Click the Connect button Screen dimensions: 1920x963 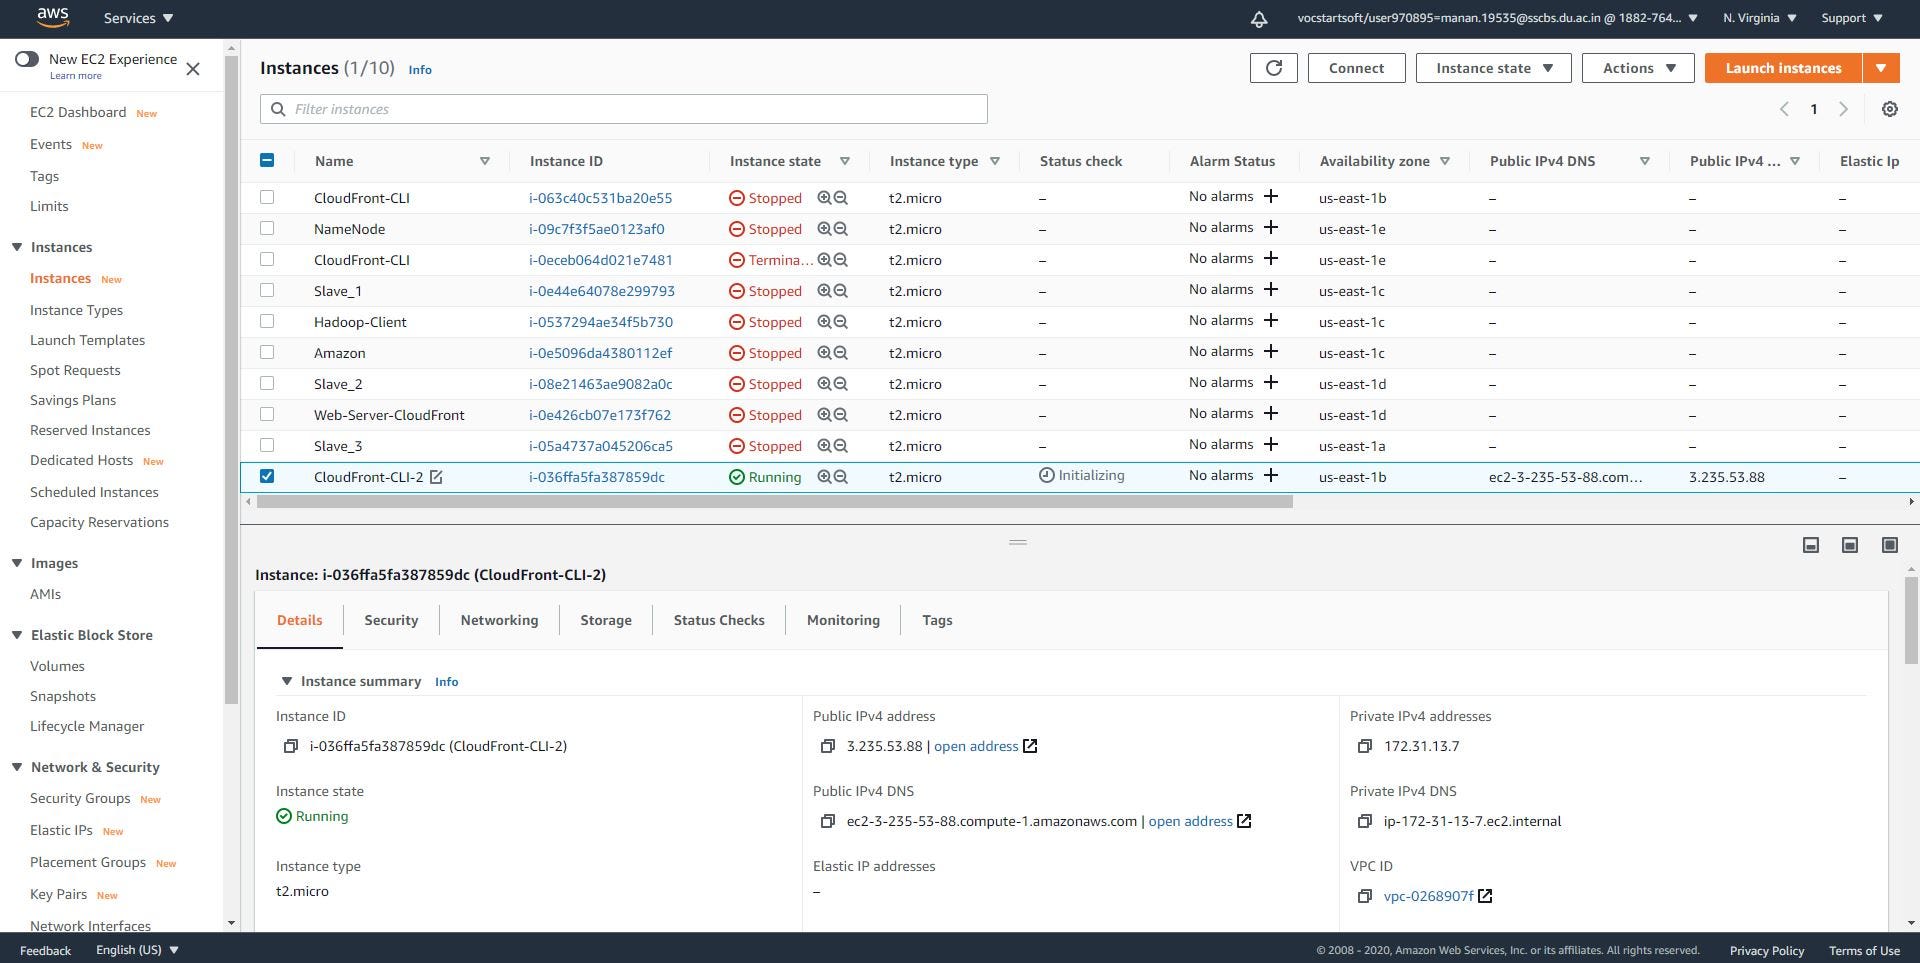pos(1356,68)
